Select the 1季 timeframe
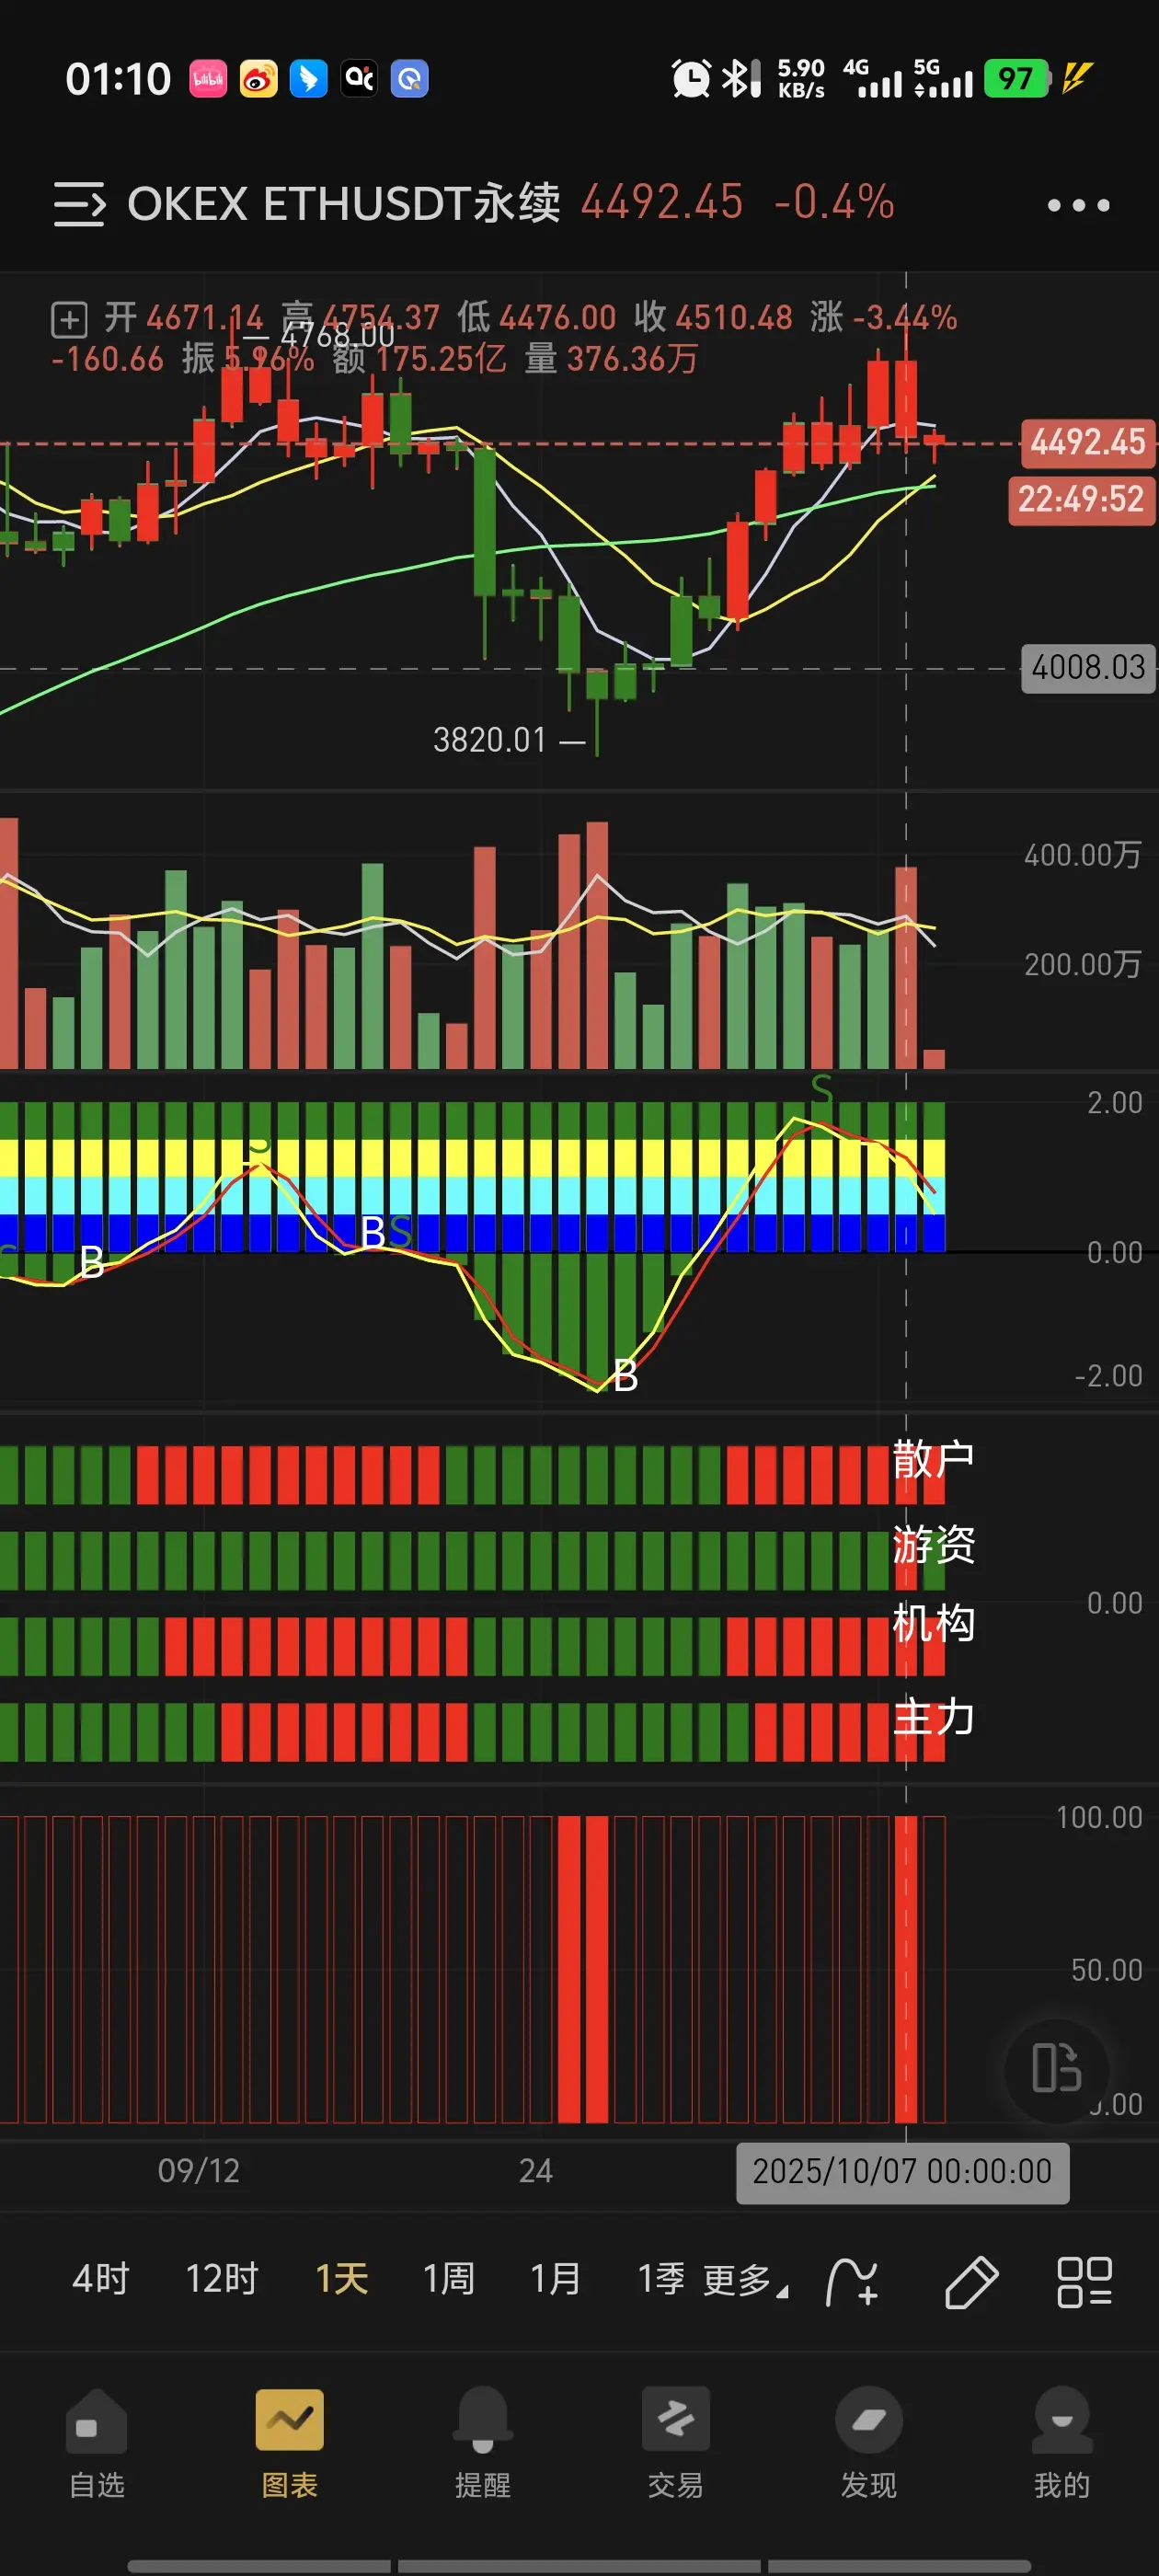Screen dimensions: 1159x2576 661,2280
